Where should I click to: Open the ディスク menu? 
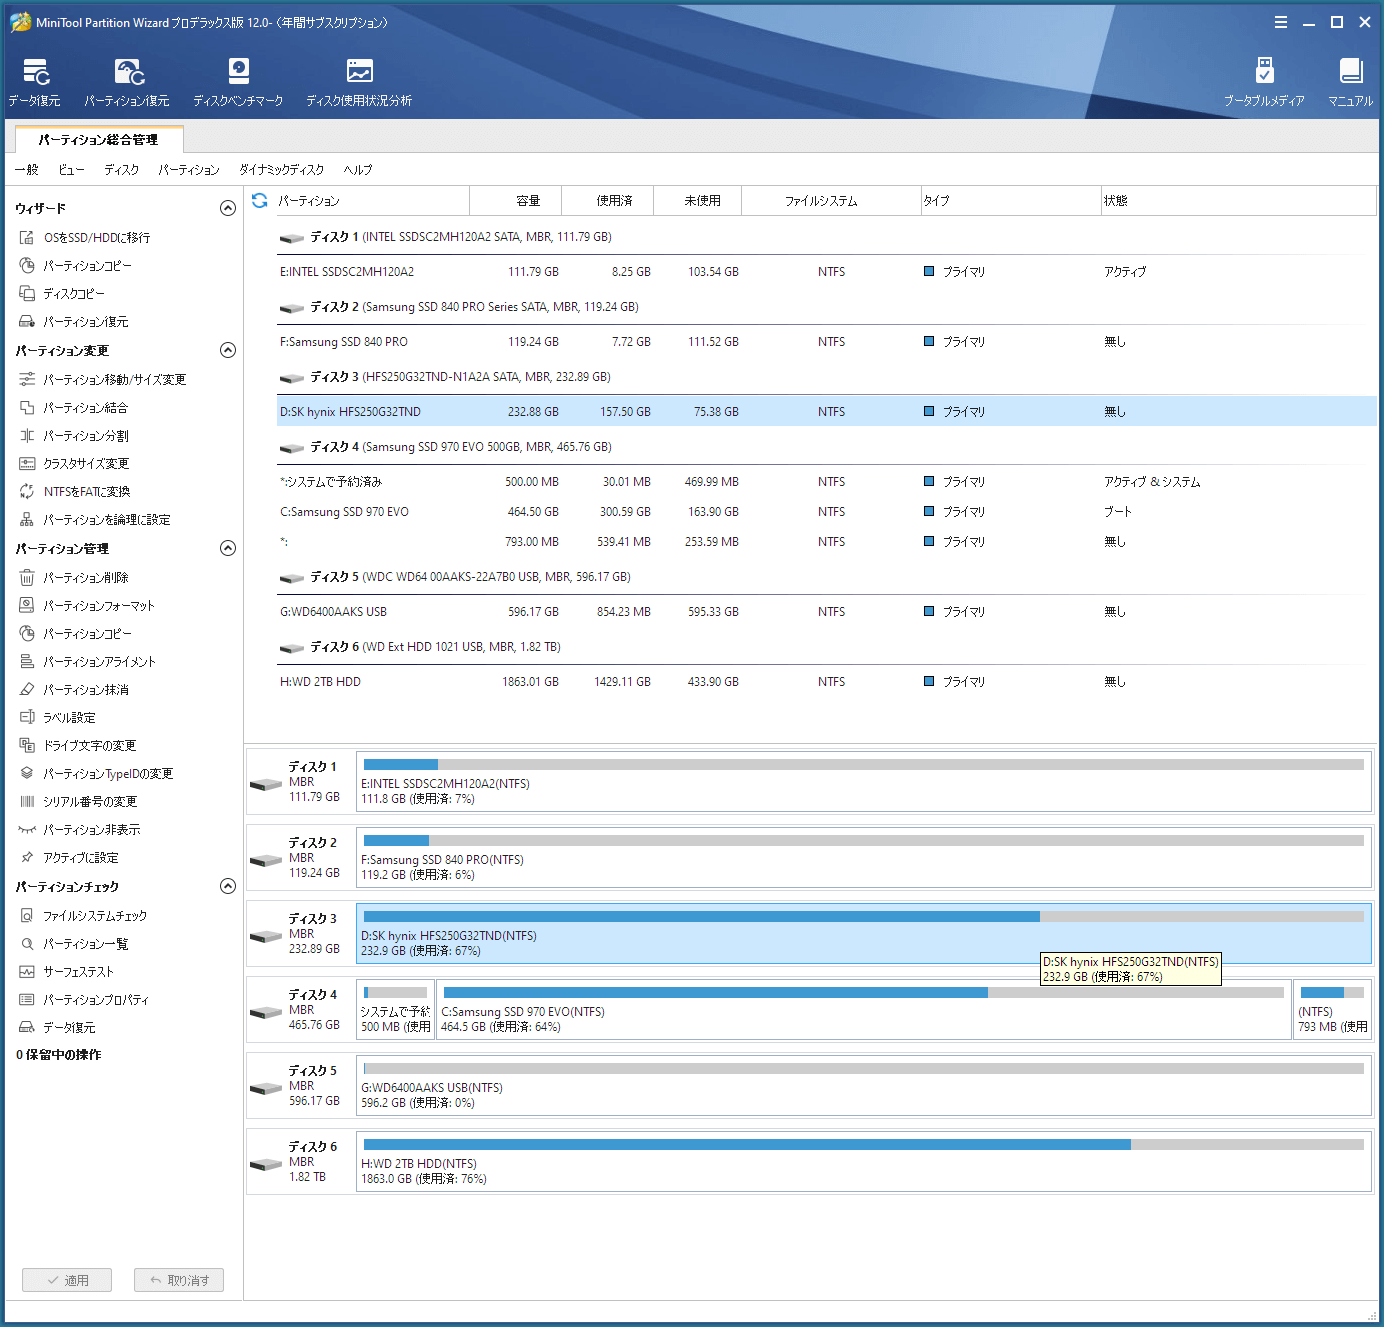(x=122, y=170)
